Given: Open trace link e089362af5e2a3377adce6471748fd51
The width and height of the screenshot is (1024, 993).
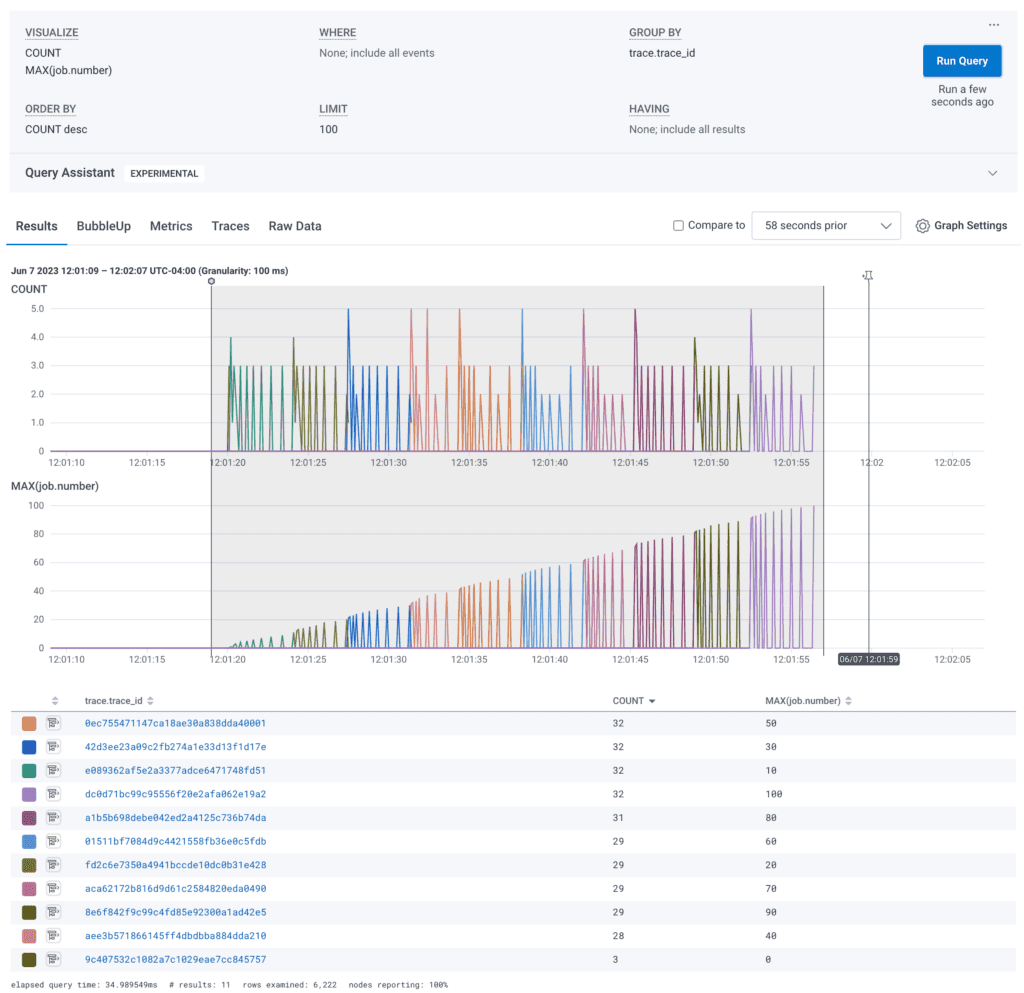Looking at the screenshot, I should tap(175, 770).
